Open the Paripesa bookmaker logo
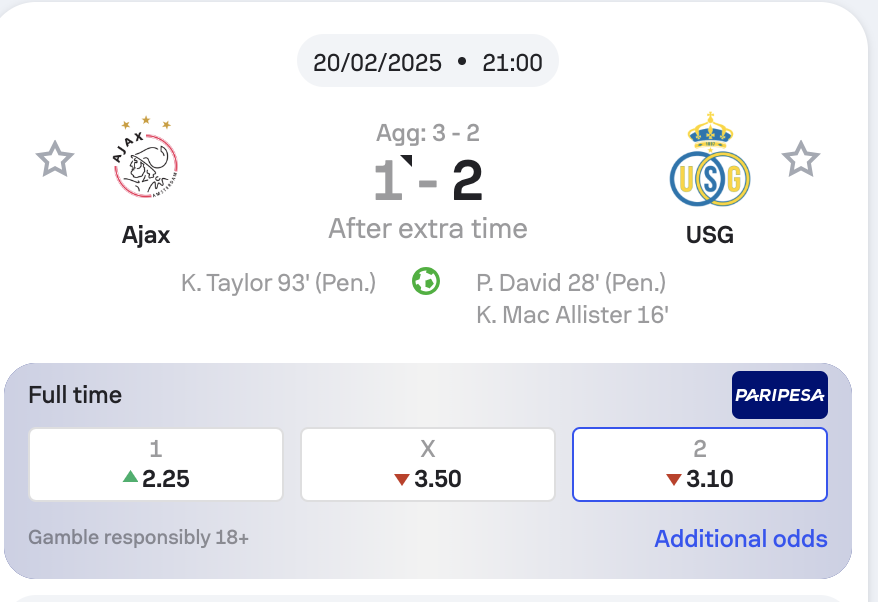Screen dimensions: 878x602 [779, 395]
